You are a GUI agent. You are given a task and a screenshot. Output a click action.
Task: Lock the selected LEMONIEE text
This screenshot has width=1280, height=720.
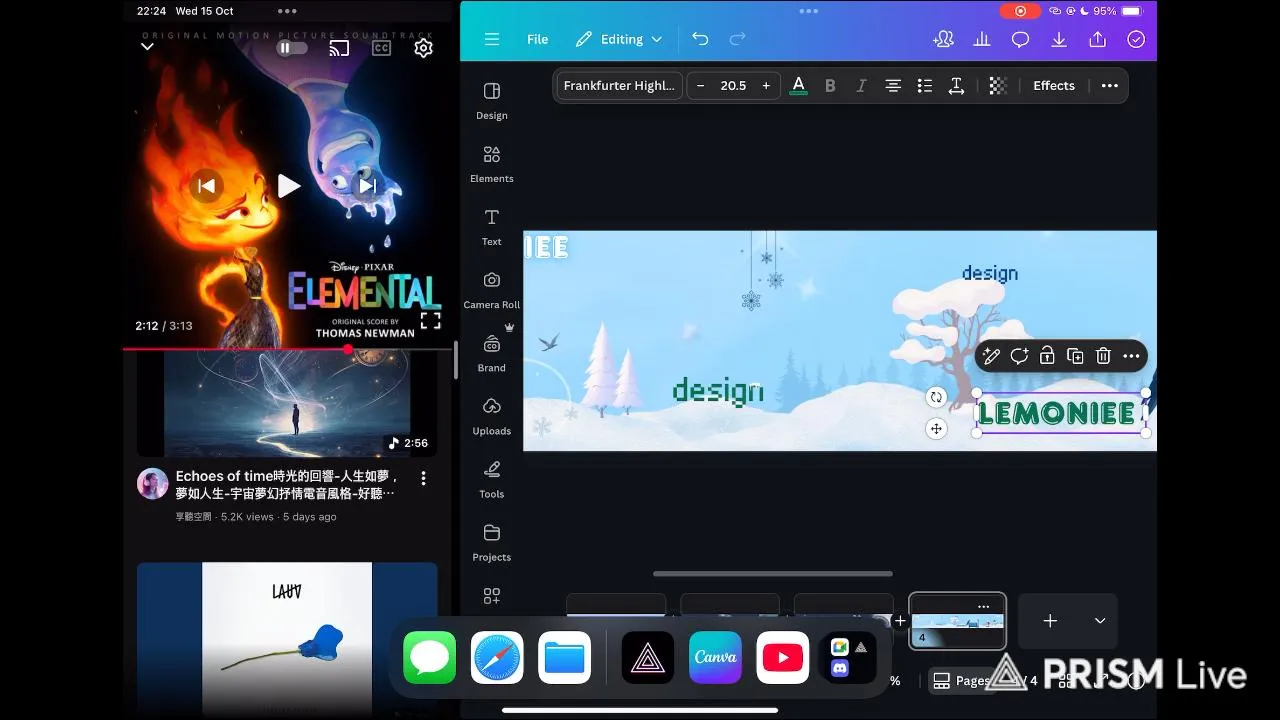tap(1047, 356)
